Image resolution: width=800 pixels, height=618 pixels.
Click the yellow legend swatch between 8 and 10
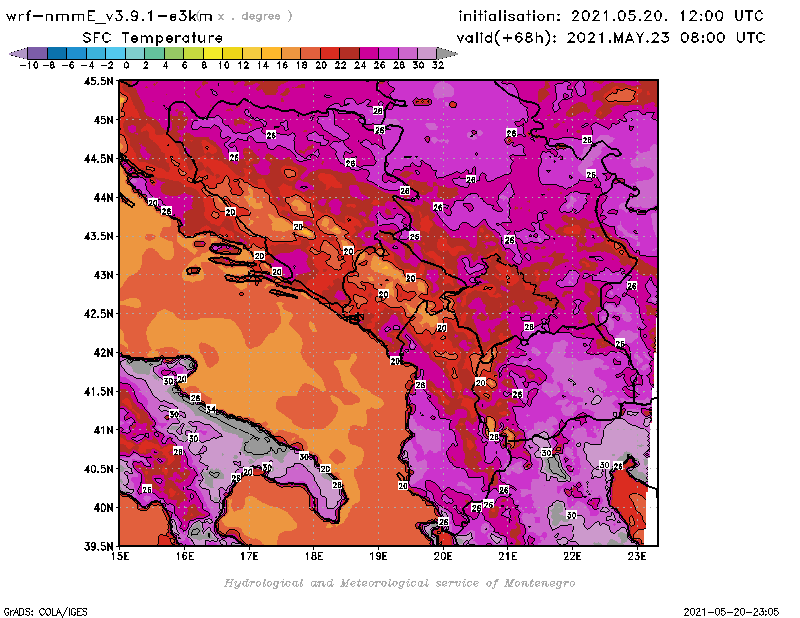tap(213, 54)
